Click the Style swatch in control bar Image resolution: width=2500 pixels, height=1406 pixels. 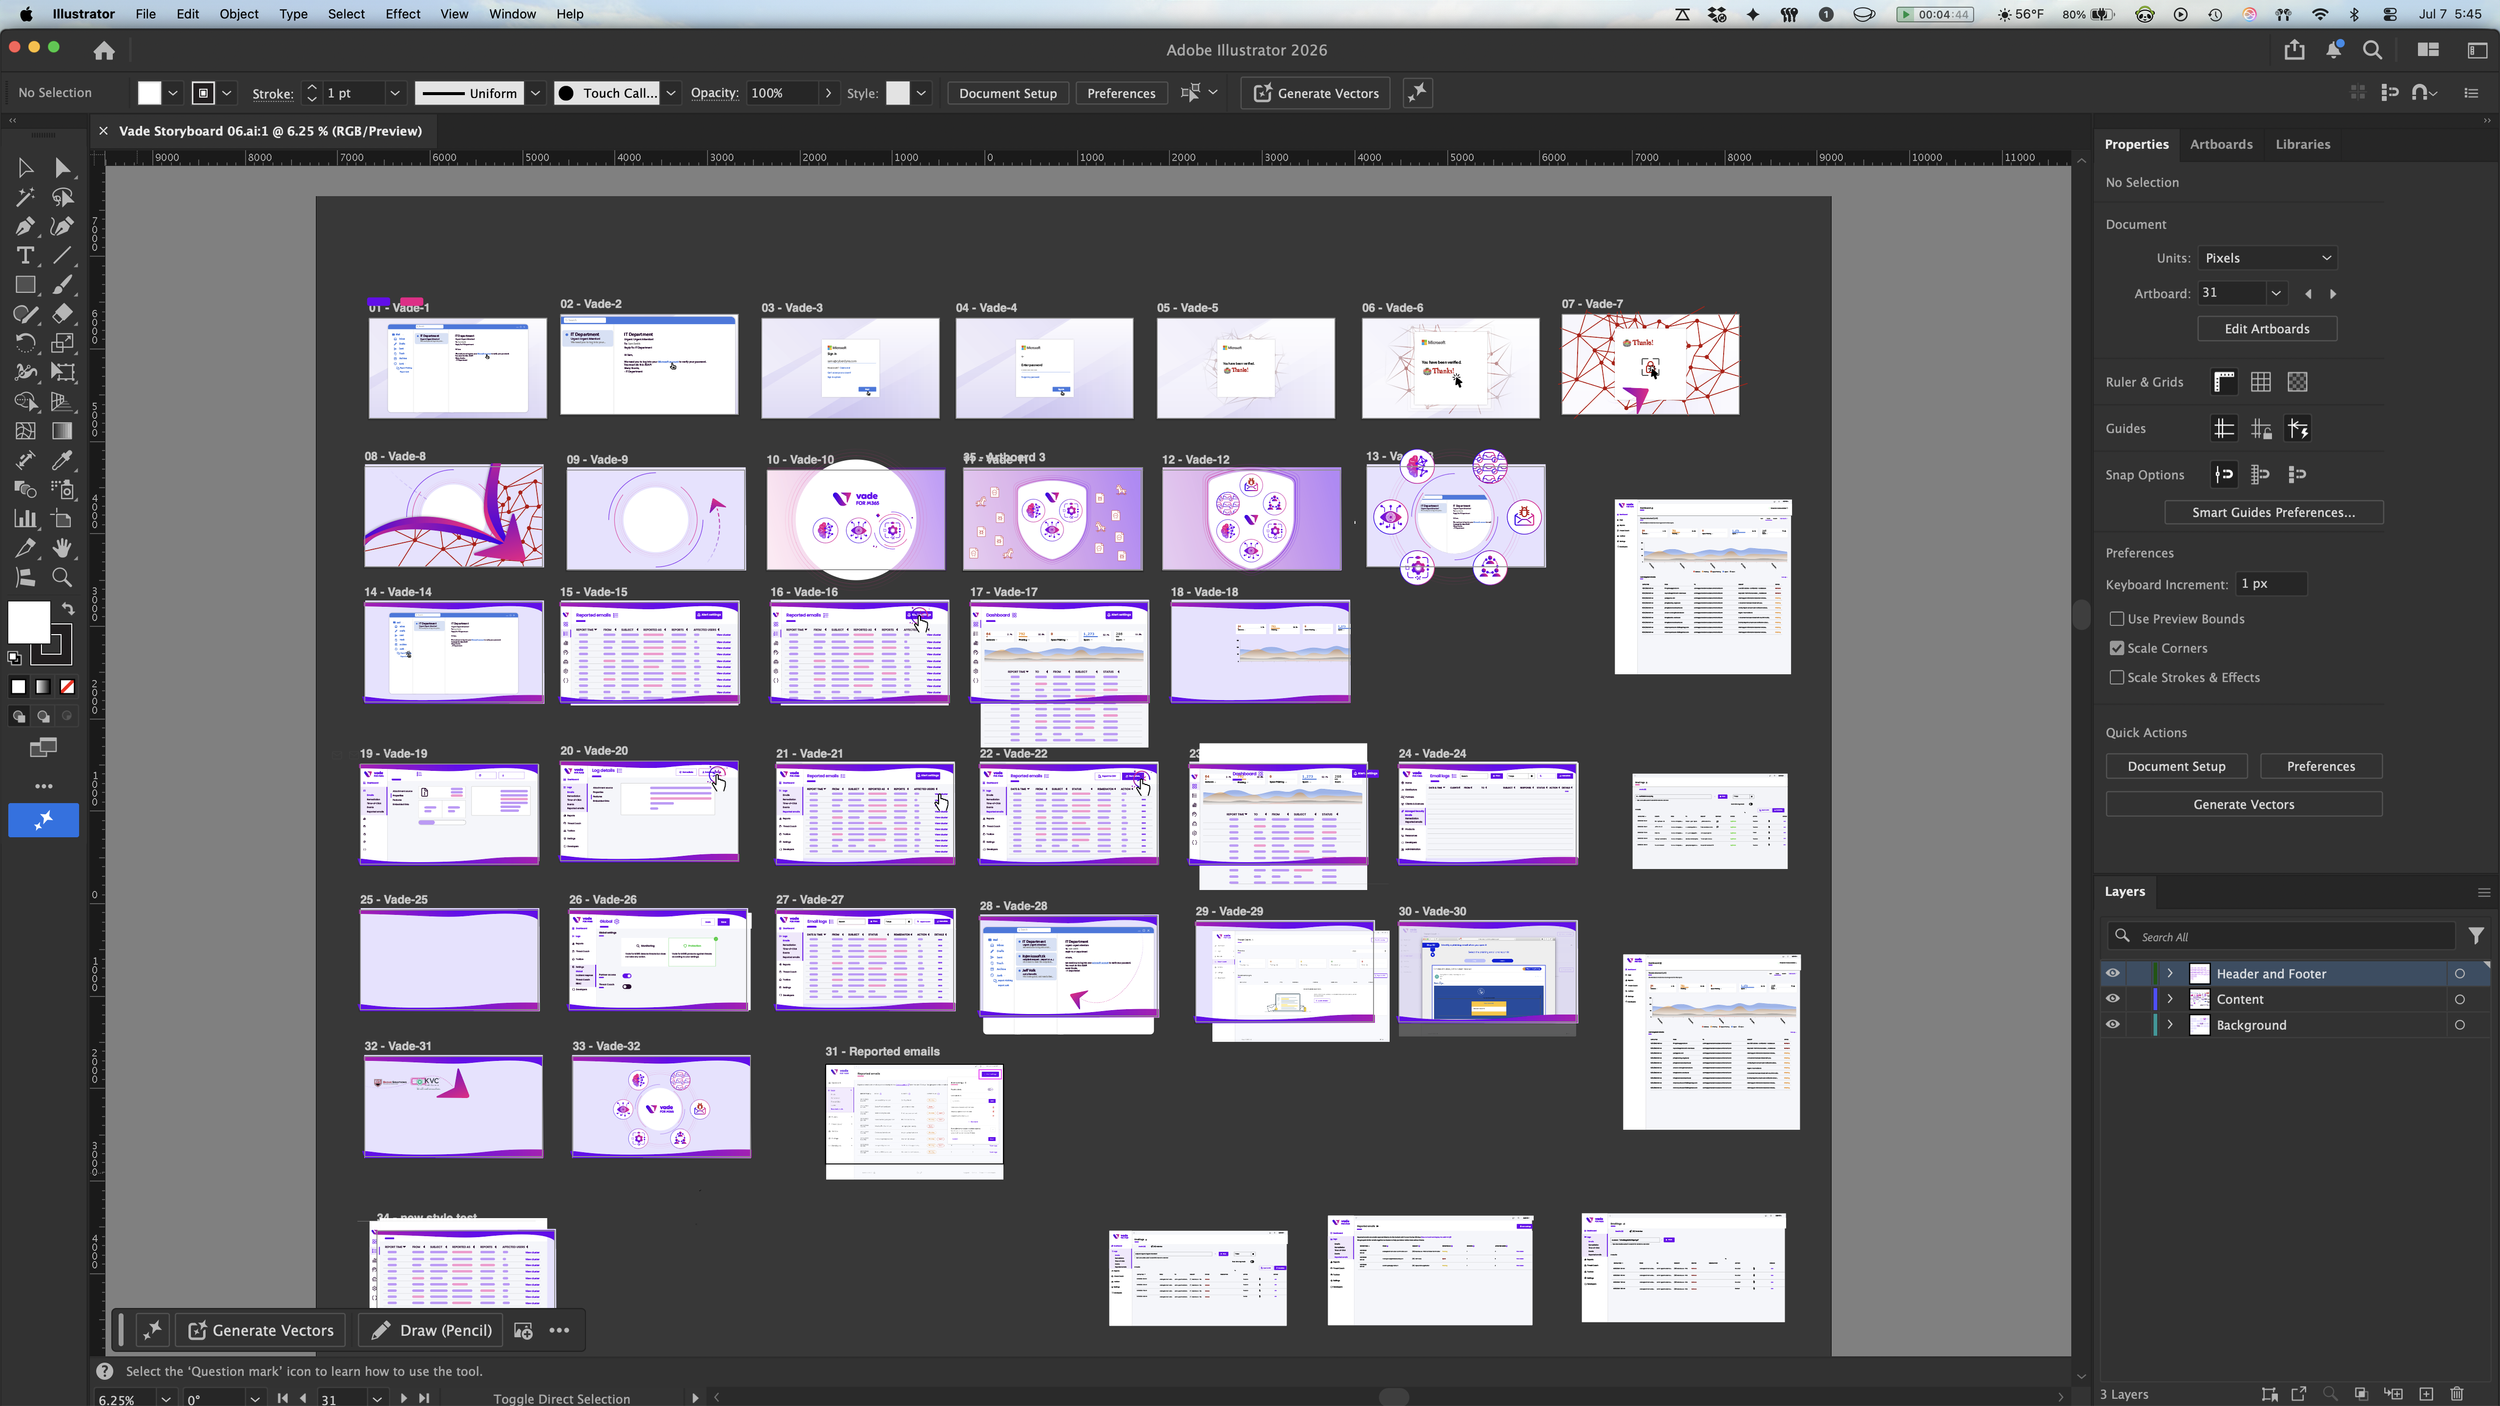pyautogui.click(x=898, y=93)
